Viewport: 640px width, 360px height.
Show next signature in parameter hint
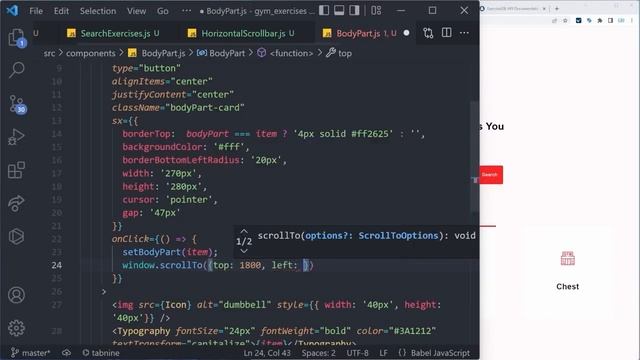pyautogui.click(x=244, y=251)
